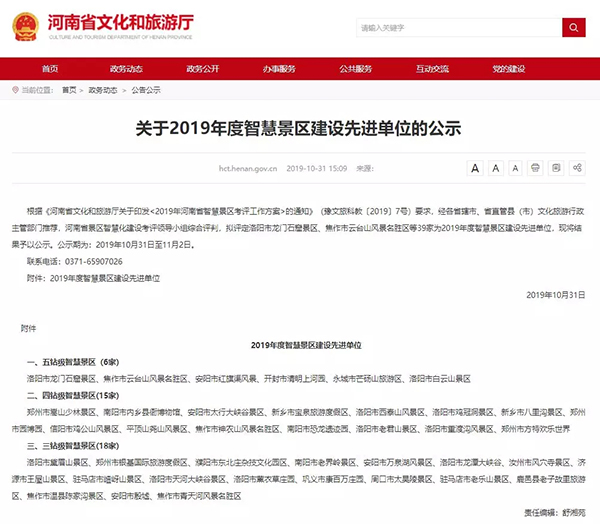
Task: Click the print page icon
Action: point(535,168)
